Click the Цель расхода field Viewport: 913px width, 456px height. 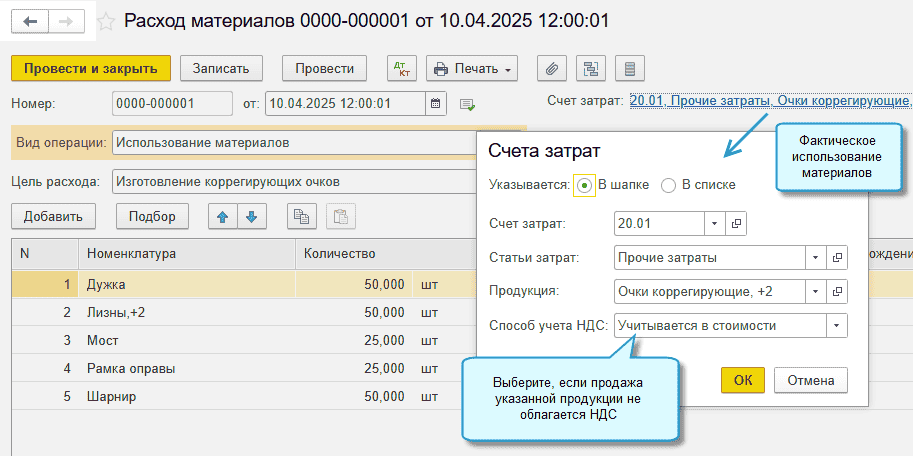pos(296,182)
